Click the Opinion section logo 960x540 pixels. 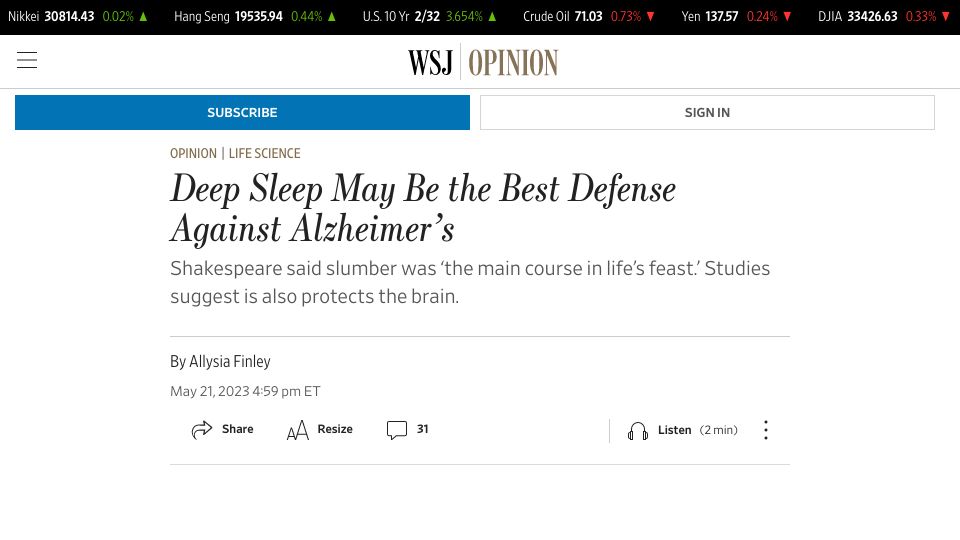513,62
